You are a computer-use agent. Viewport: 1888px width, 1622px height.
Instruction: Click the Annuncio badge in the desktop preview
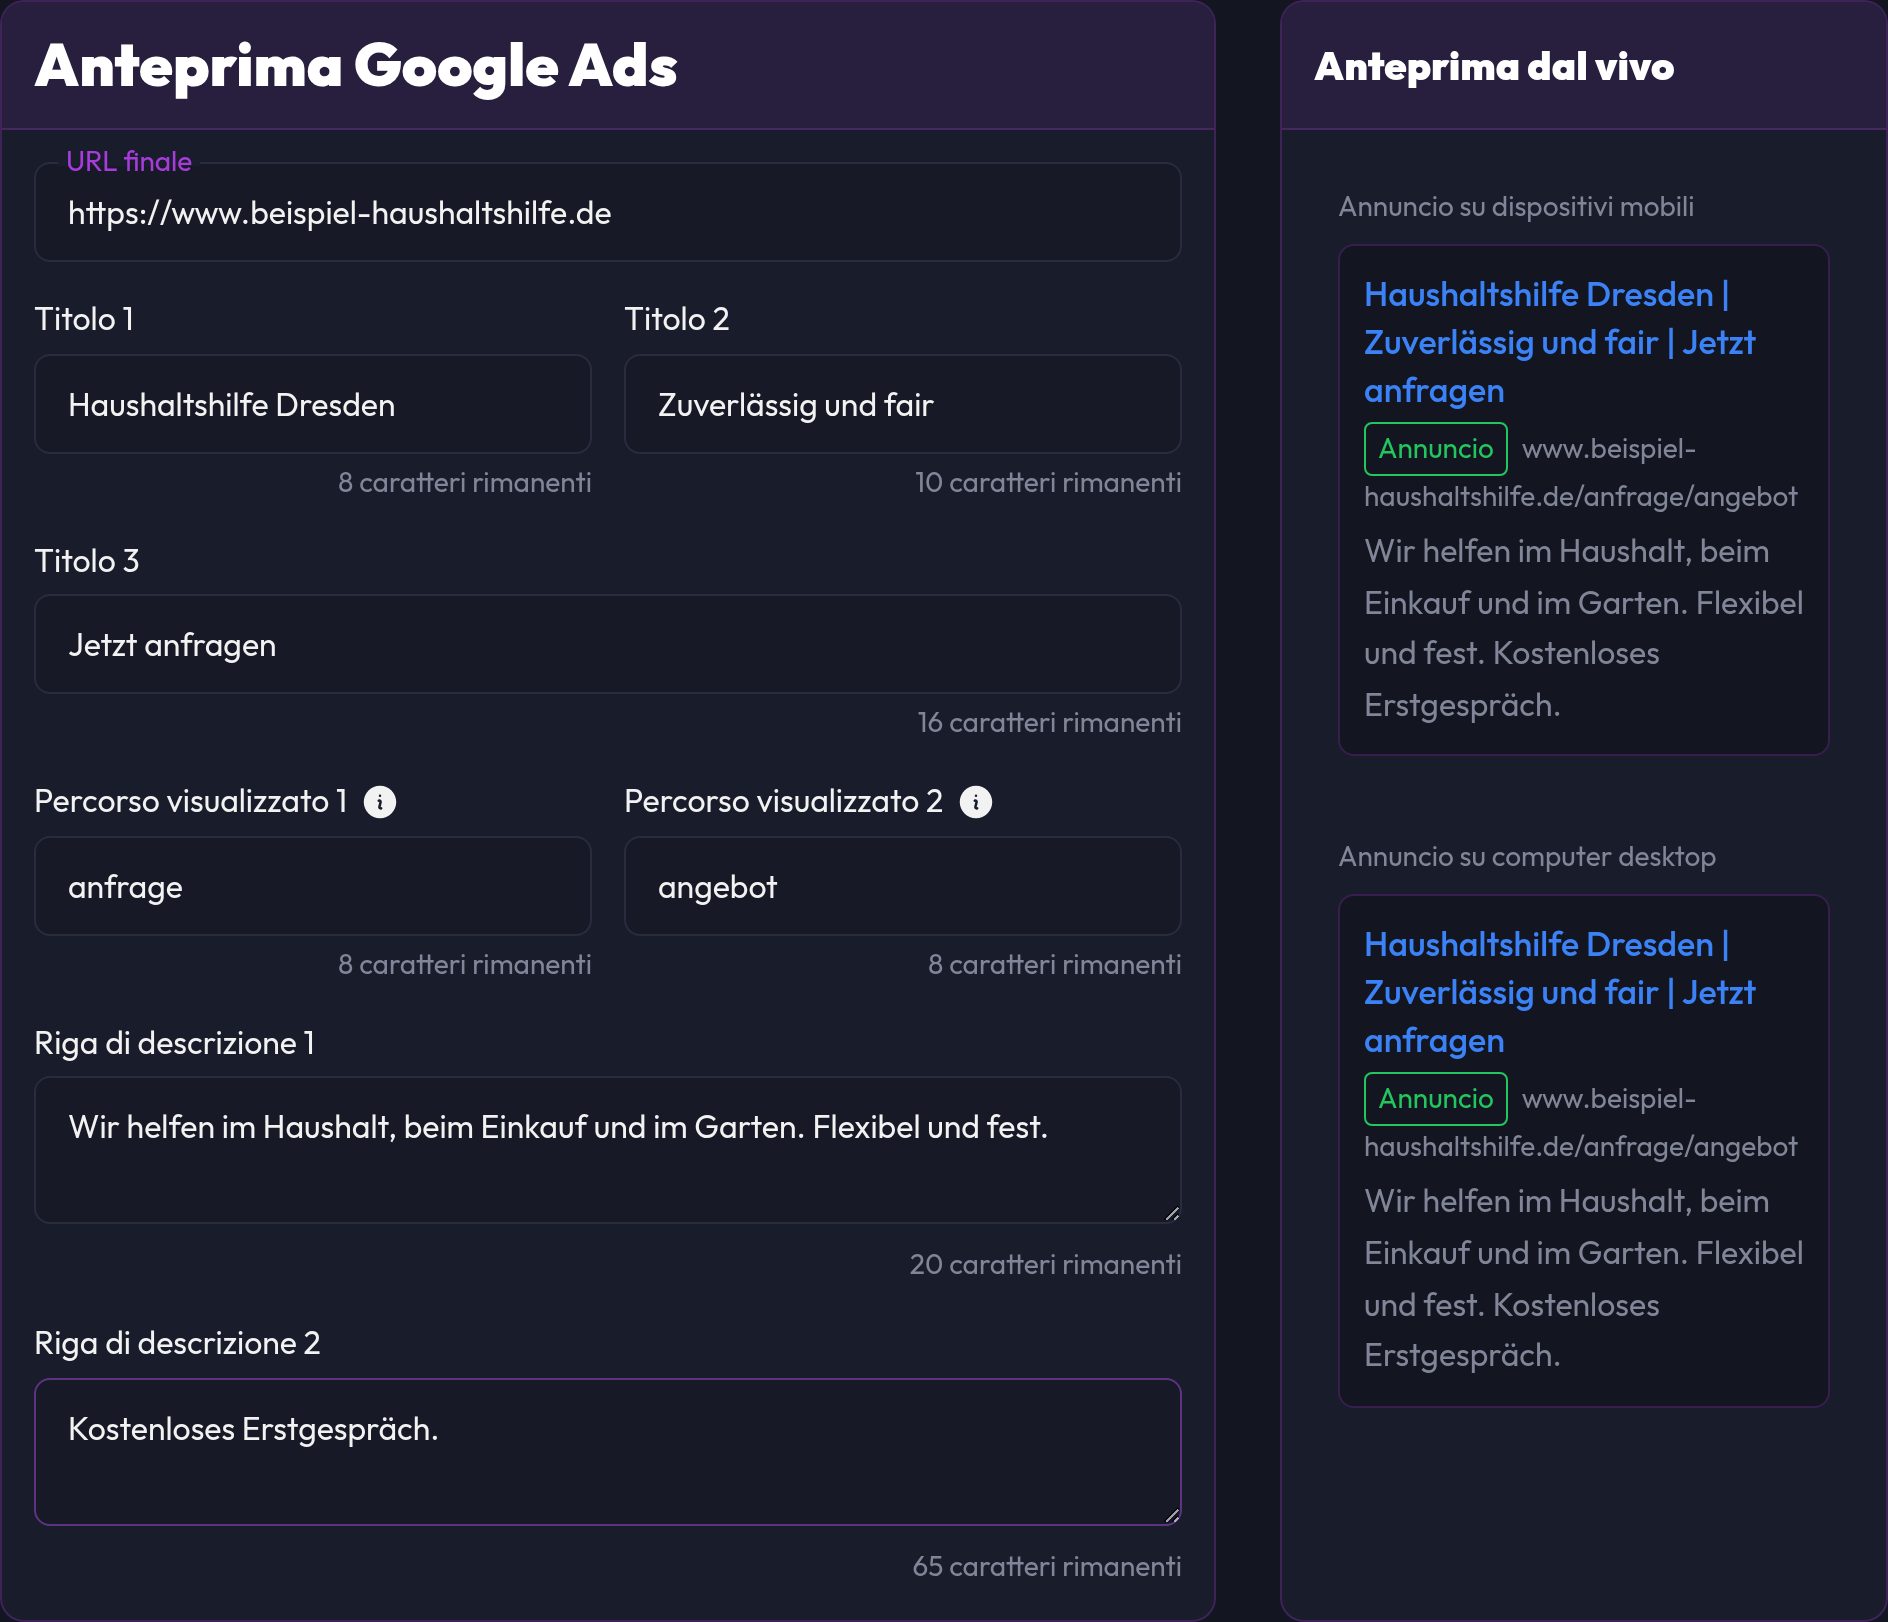point(1436,1099)
